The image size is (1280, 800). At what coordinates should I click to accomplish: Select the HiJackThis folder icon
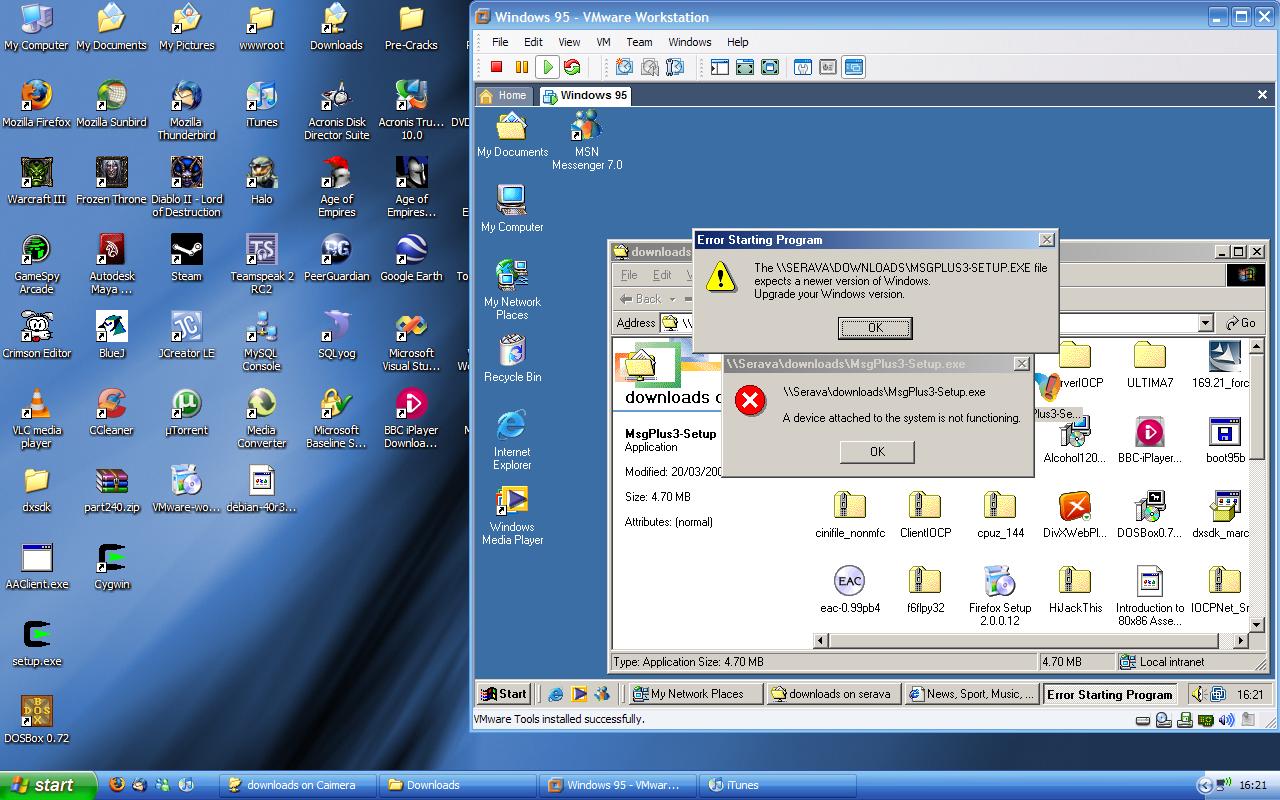(x=1075, y=590)
